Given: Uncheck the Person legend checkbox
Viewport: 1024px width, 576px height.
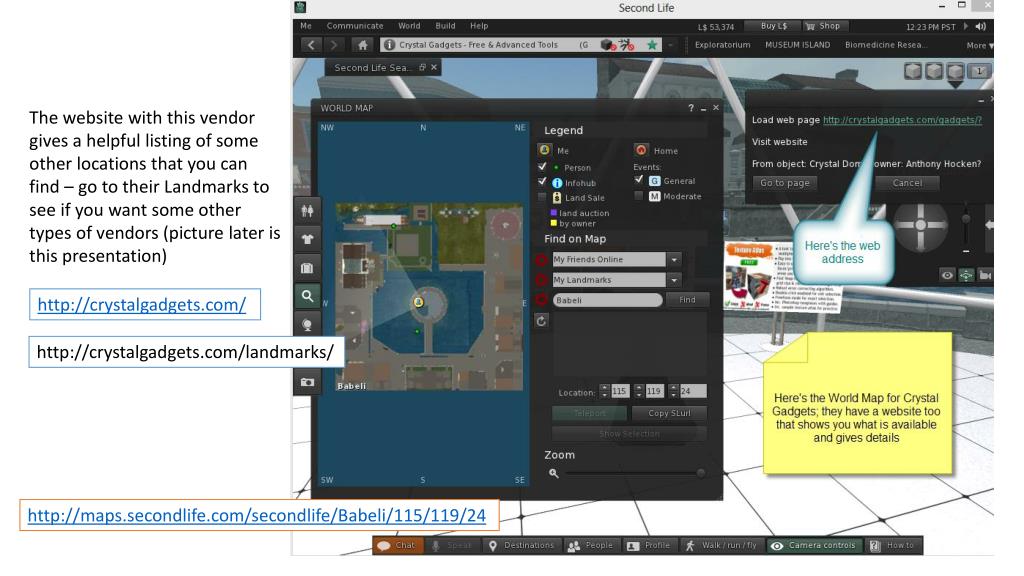Looking at the screenshot, I should click(x=543, y=166).
